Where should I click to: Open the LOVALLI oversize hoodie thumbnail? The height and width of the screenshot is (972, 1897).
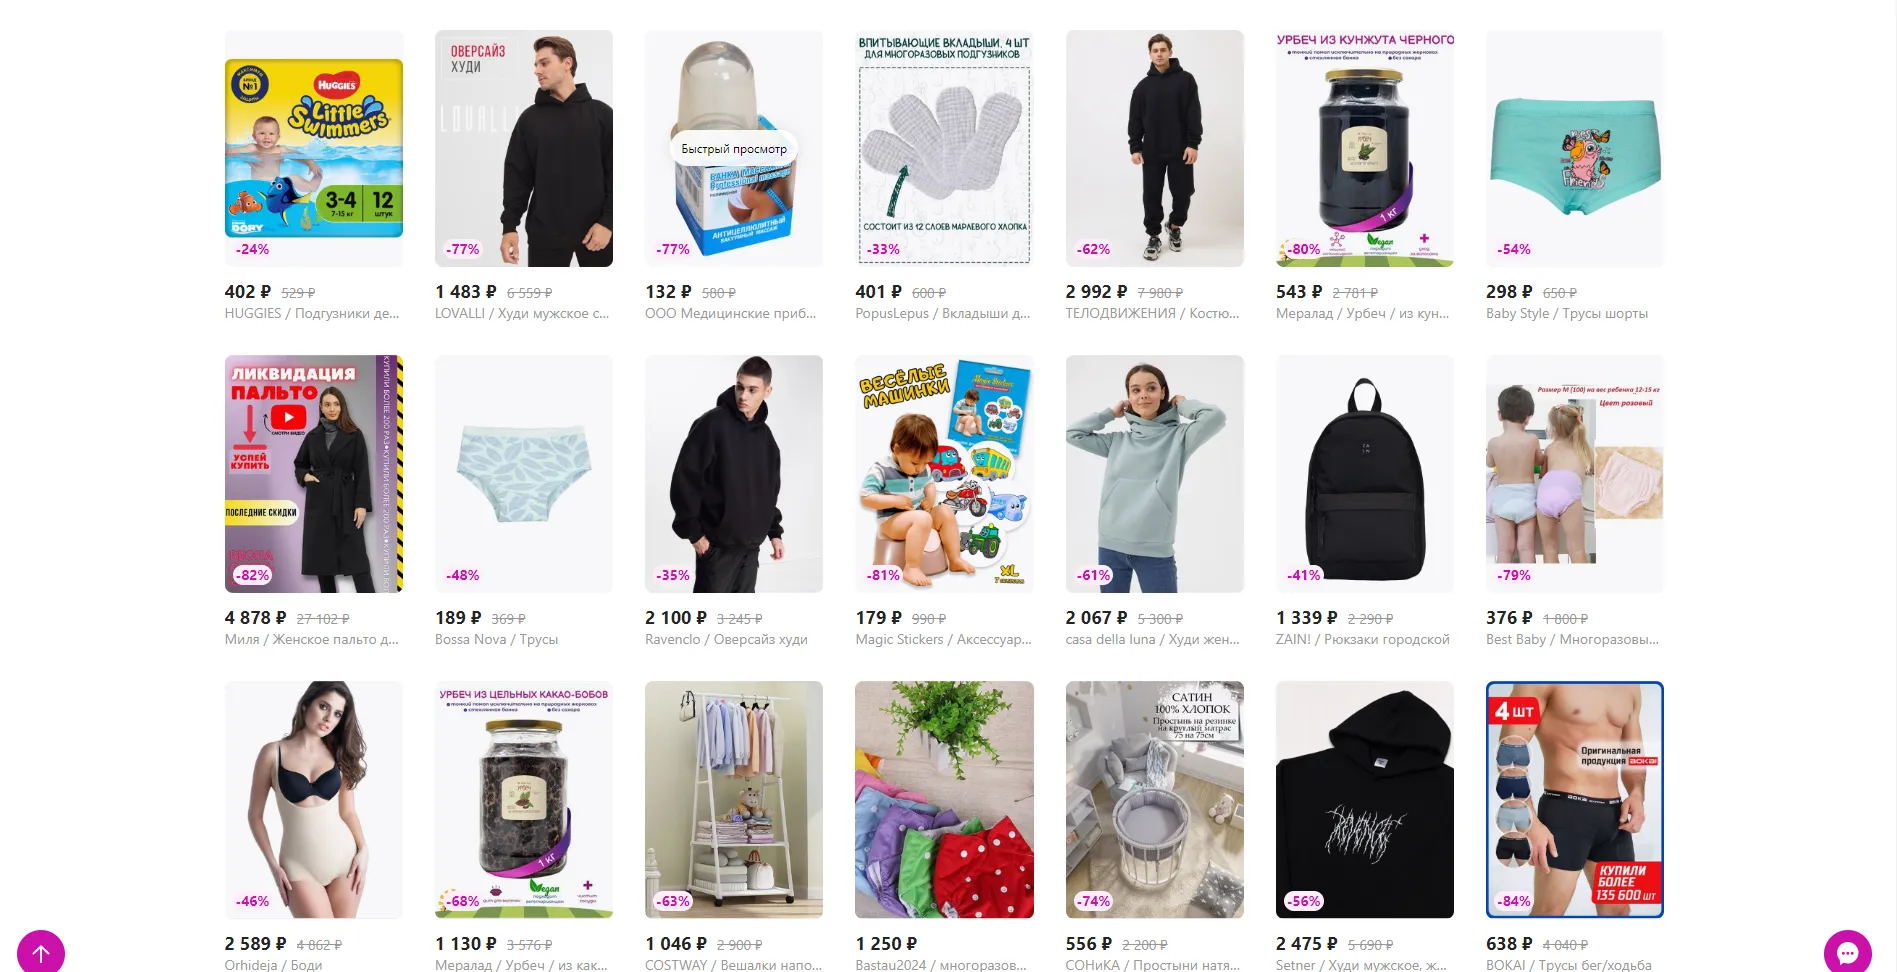coord(524,148)
